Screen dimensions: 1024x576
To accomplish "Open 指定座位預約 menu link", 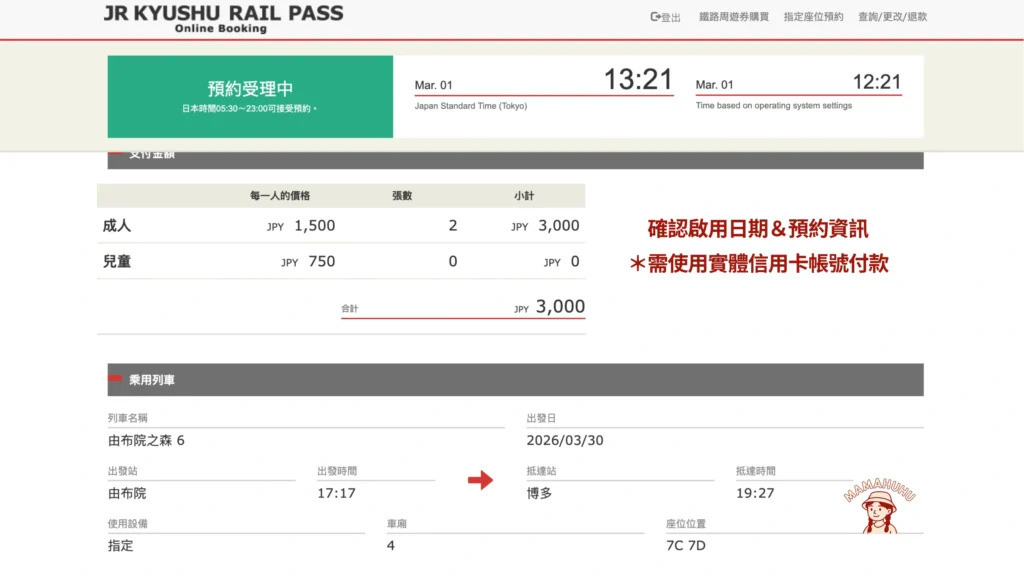I will 813,17.
